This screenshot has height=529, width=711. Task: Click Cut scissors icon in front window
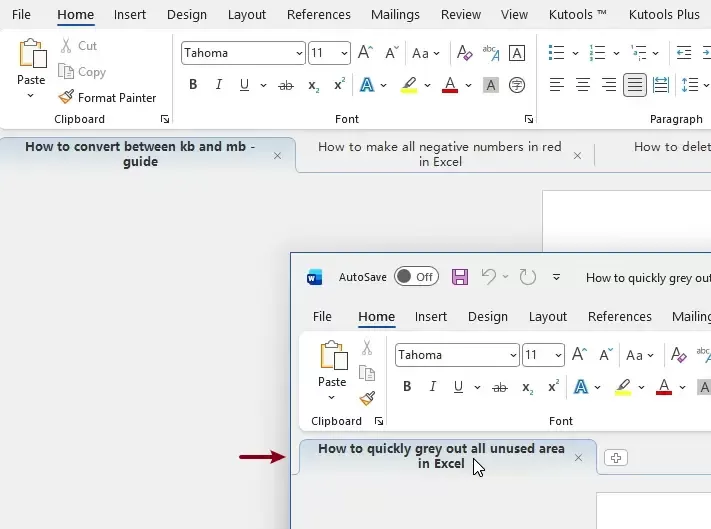[x=367, y=348]
